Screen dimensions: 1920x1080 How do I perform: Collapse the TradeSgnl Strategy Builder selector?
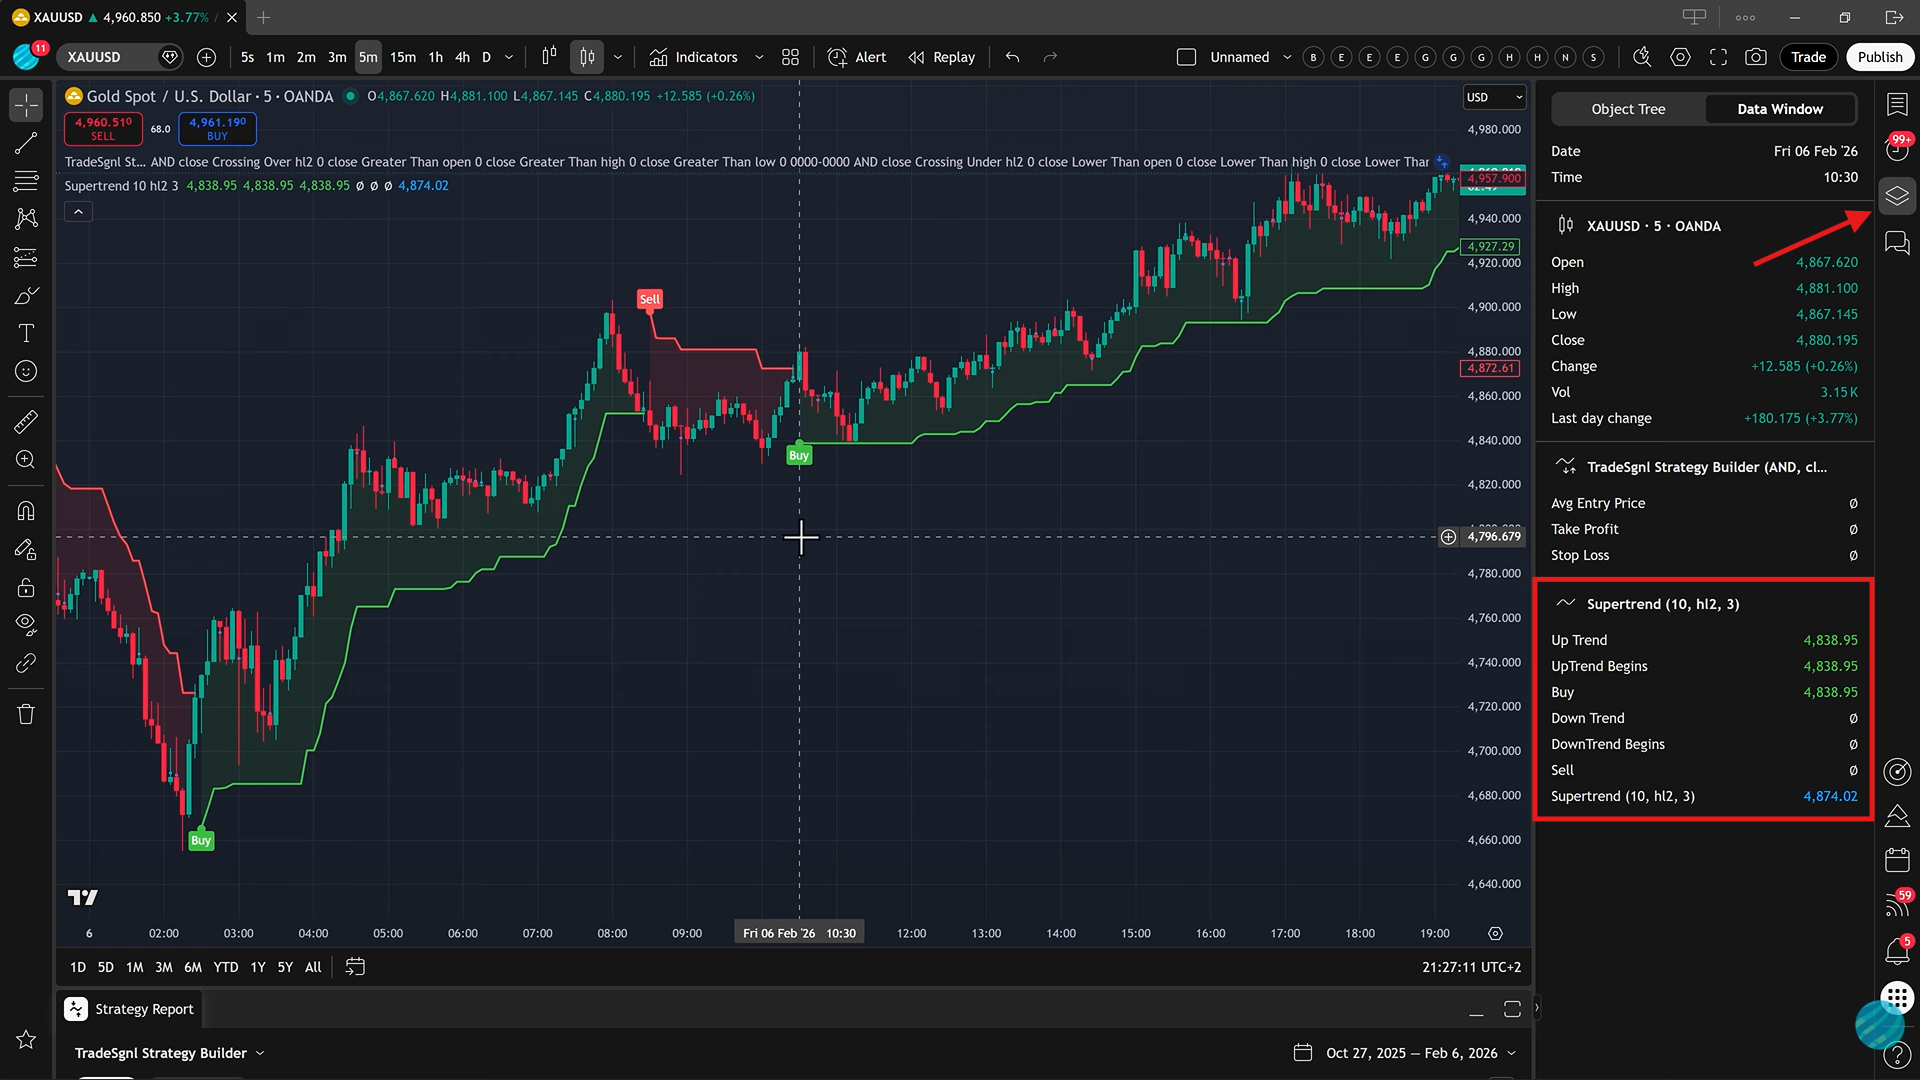click(x=260, y=1052)
